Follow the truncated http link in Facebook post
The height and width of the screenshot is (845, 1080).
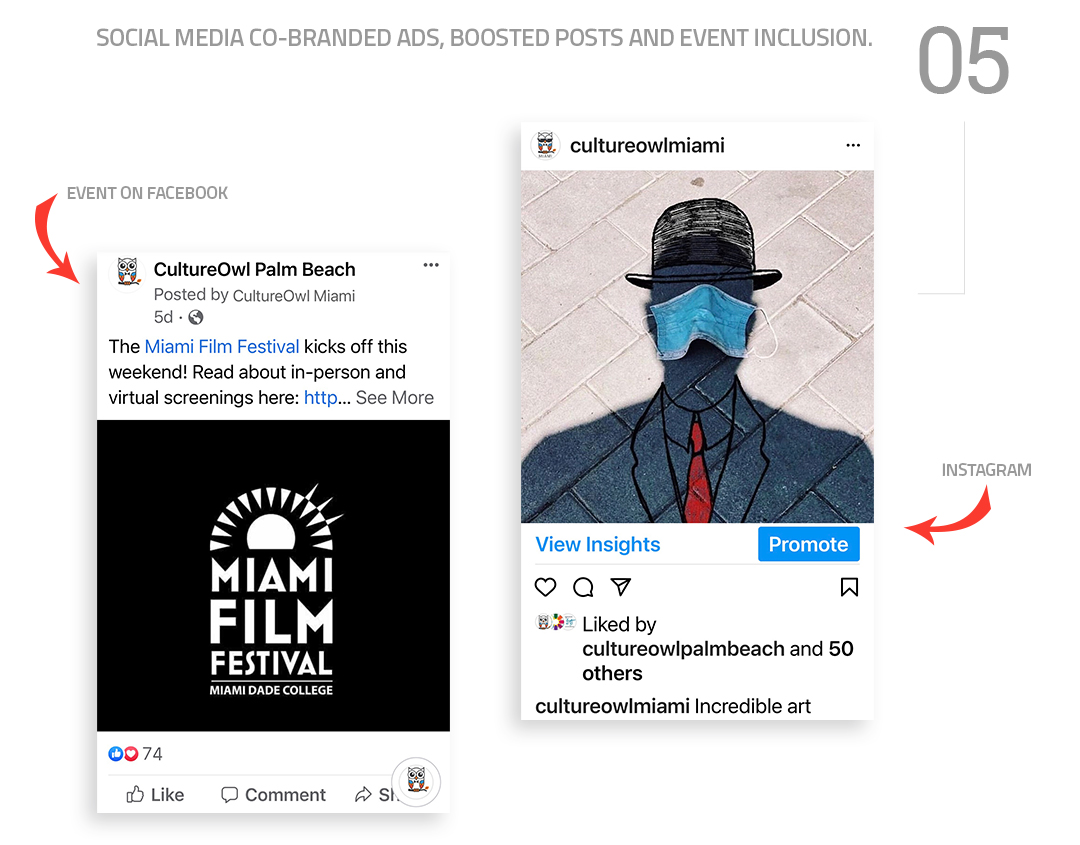[x=321, y=398]
